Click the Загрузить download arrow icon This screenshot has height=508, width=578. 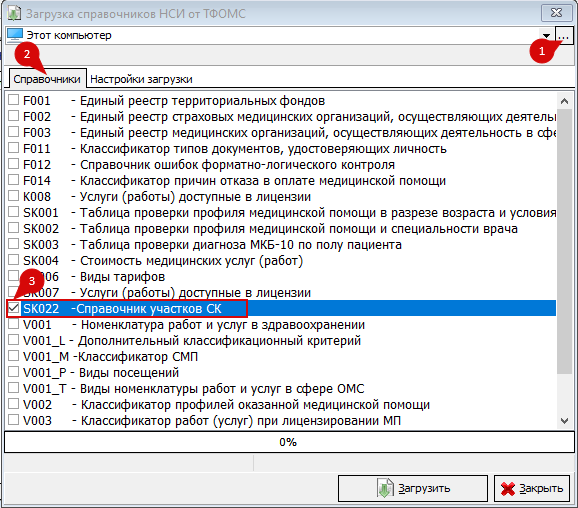click(x=385, y=488)
